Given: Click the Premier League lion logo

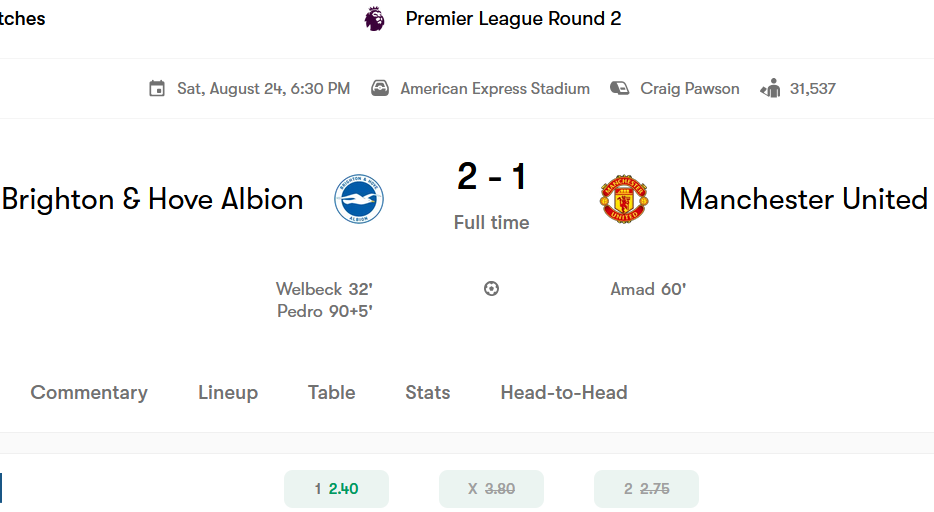Looking at the screenshot, I should 375,18.
